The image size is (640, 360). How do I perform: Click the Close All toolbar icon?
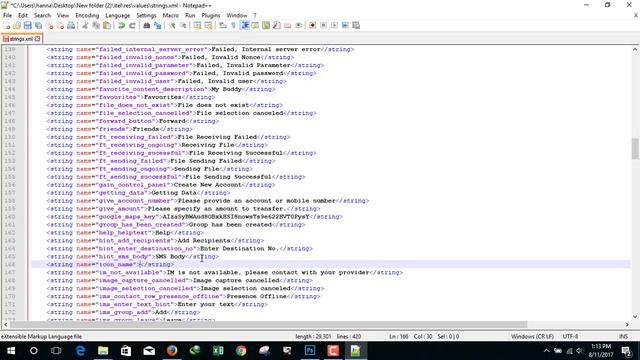pyautogui.click(x=60, y=25)
